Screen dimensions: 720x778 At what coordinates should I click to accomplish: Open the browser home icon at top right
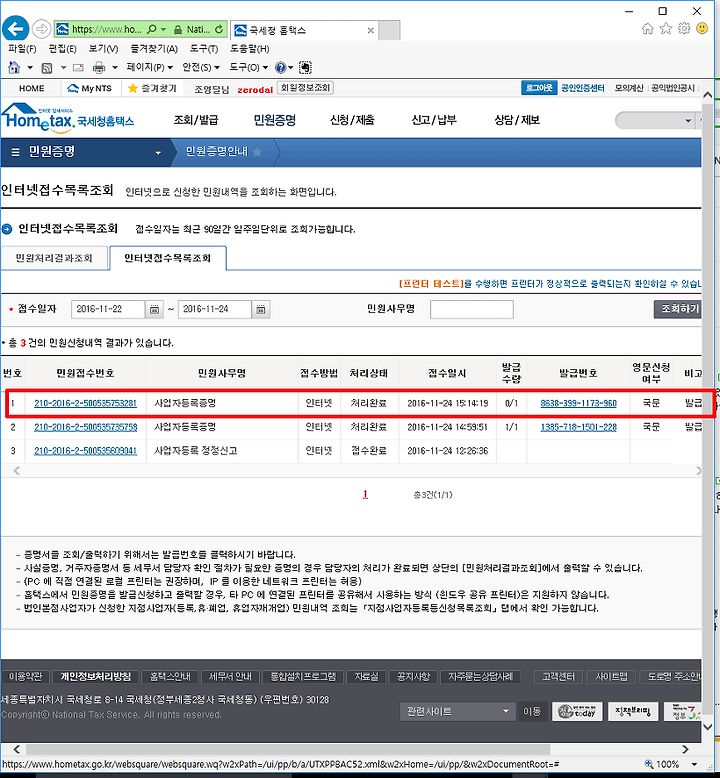pyautogui.click(x=648, y=28)
